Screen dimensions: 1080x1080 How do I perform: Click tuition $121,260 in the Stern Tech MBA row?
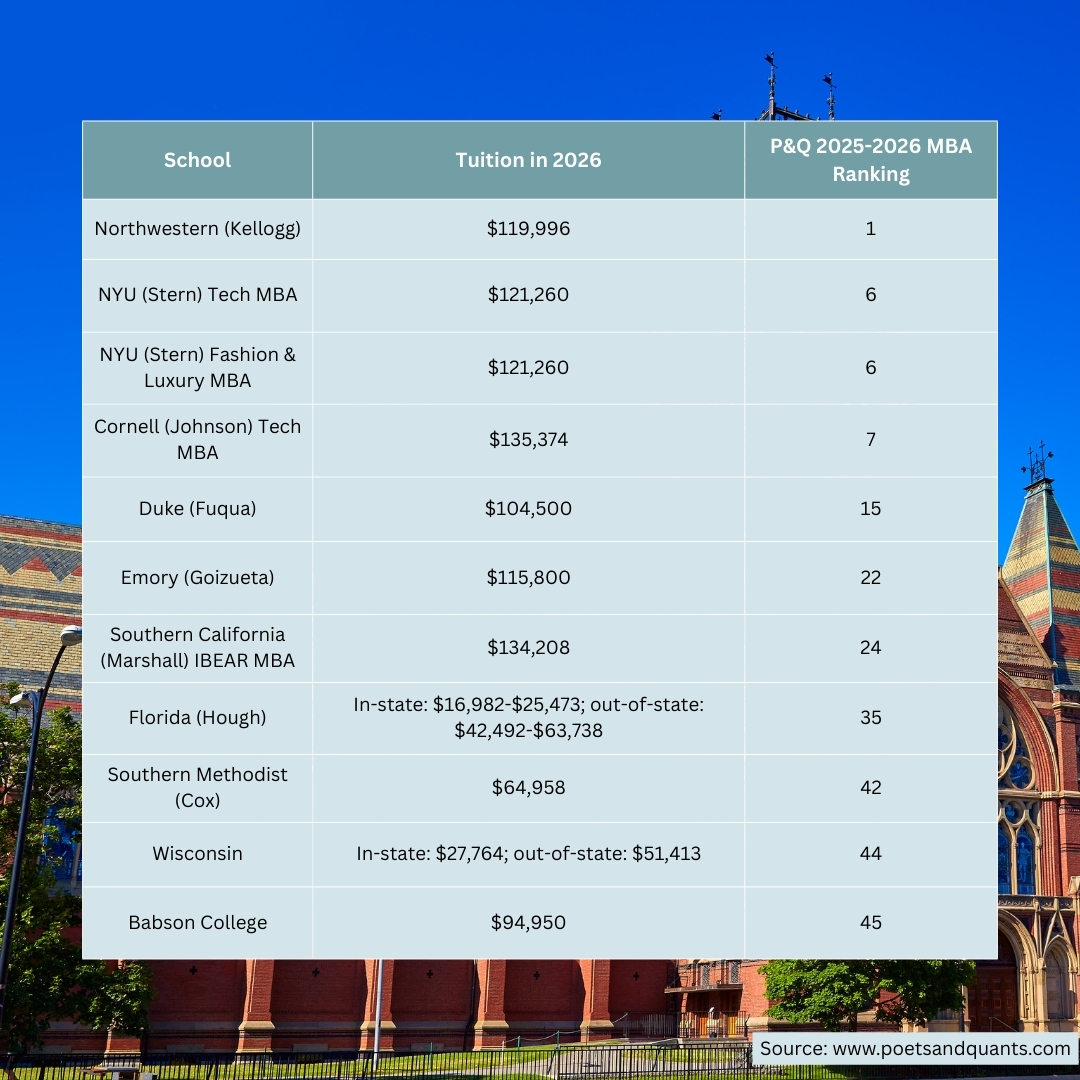pyautogui.click(x=528, y=295)
